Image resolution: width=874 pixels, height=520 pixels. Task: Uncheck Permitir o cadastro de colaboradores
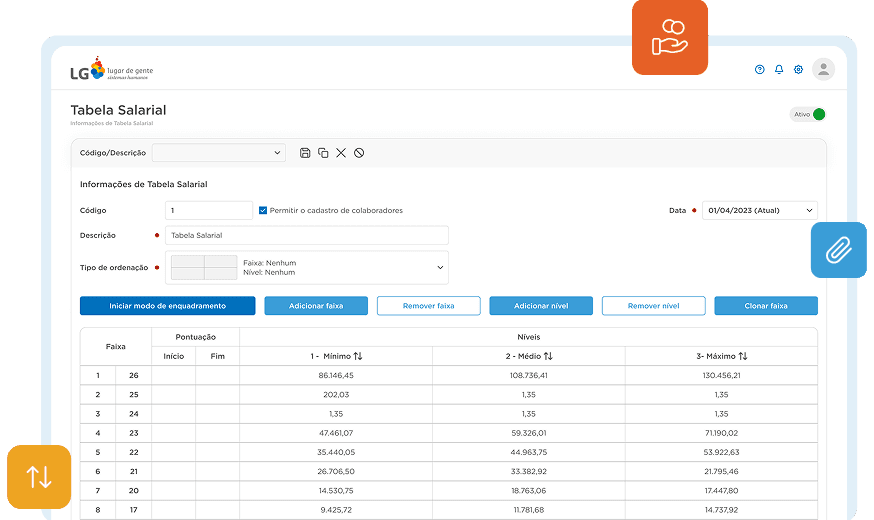tap(263, 211)
